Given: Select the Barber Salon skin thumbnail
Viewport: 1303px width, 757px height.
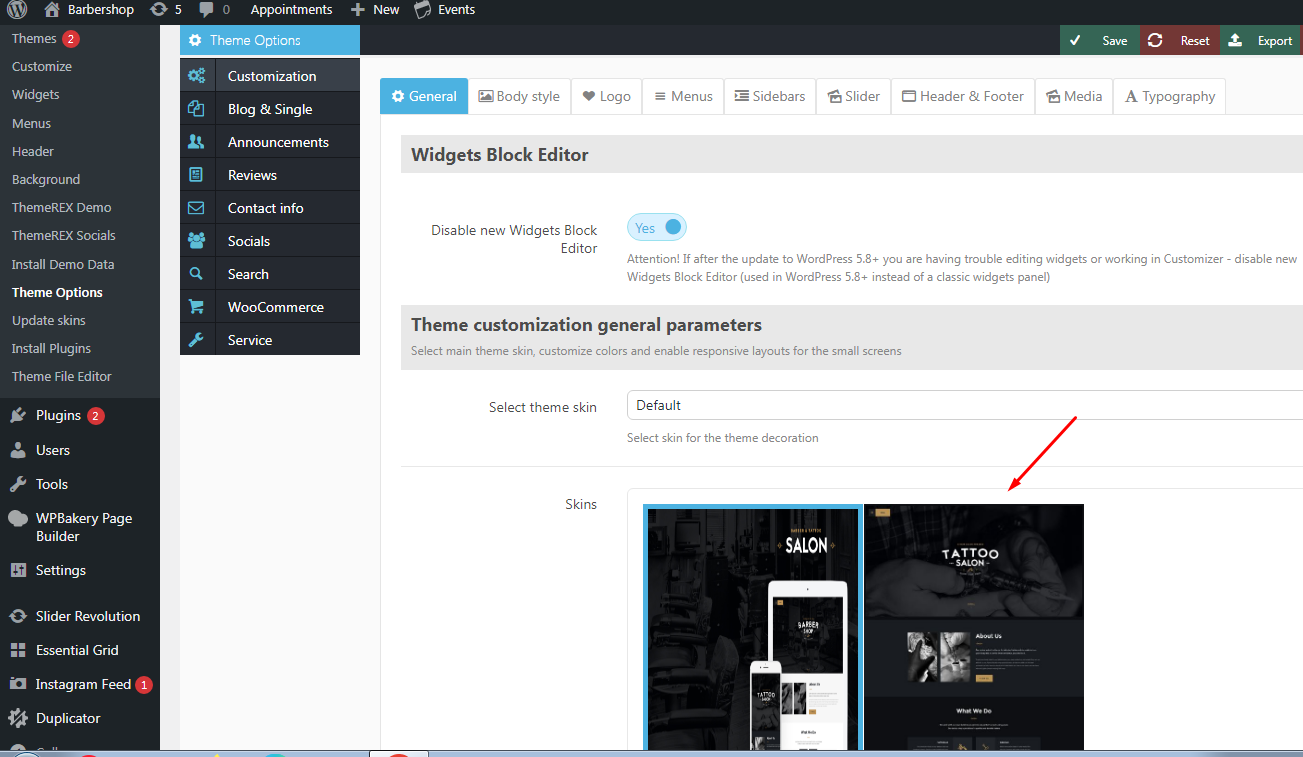Looking at the screenshot, I should point(752,627).
